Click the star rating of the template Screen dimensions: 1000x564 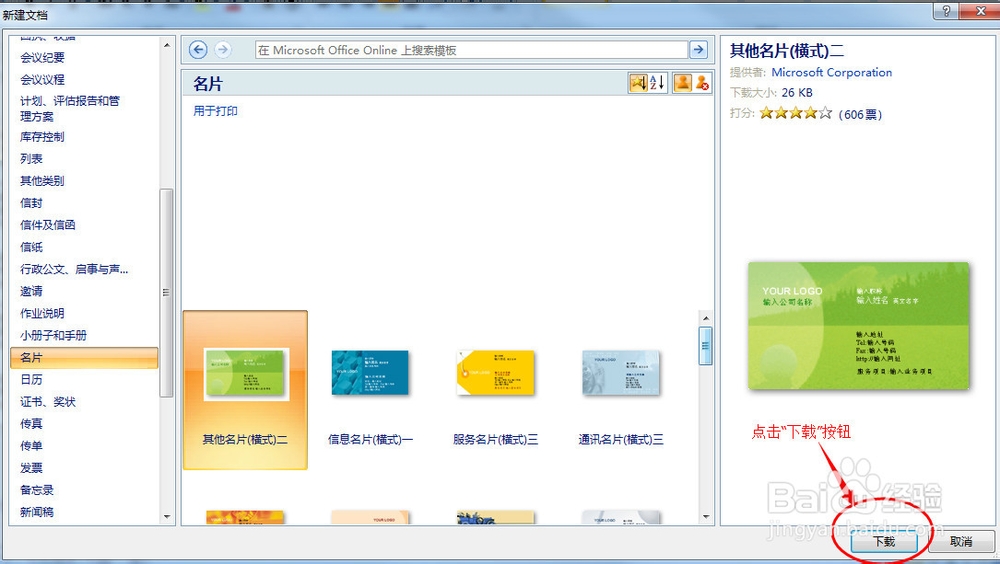point(796,114)
